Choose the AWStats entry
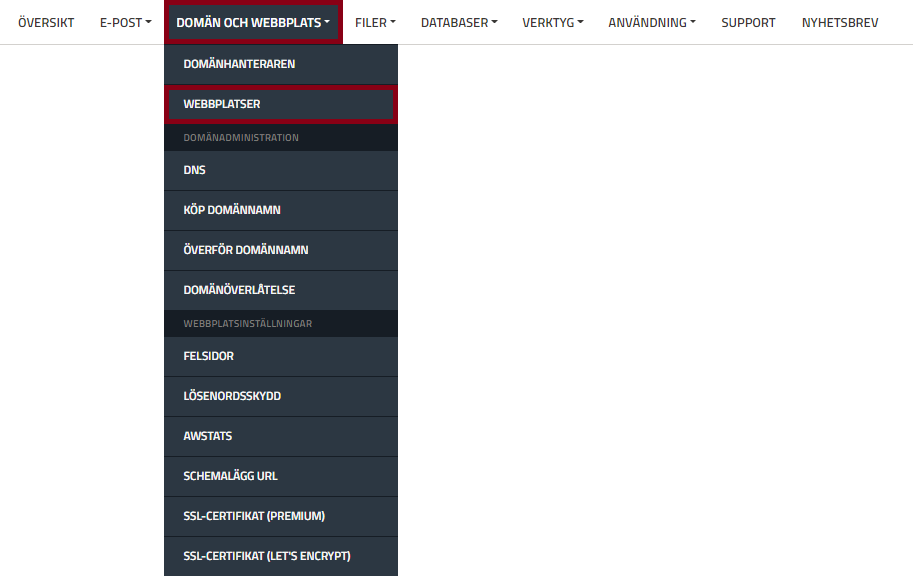913x576 pixels. tap(281, 436)
